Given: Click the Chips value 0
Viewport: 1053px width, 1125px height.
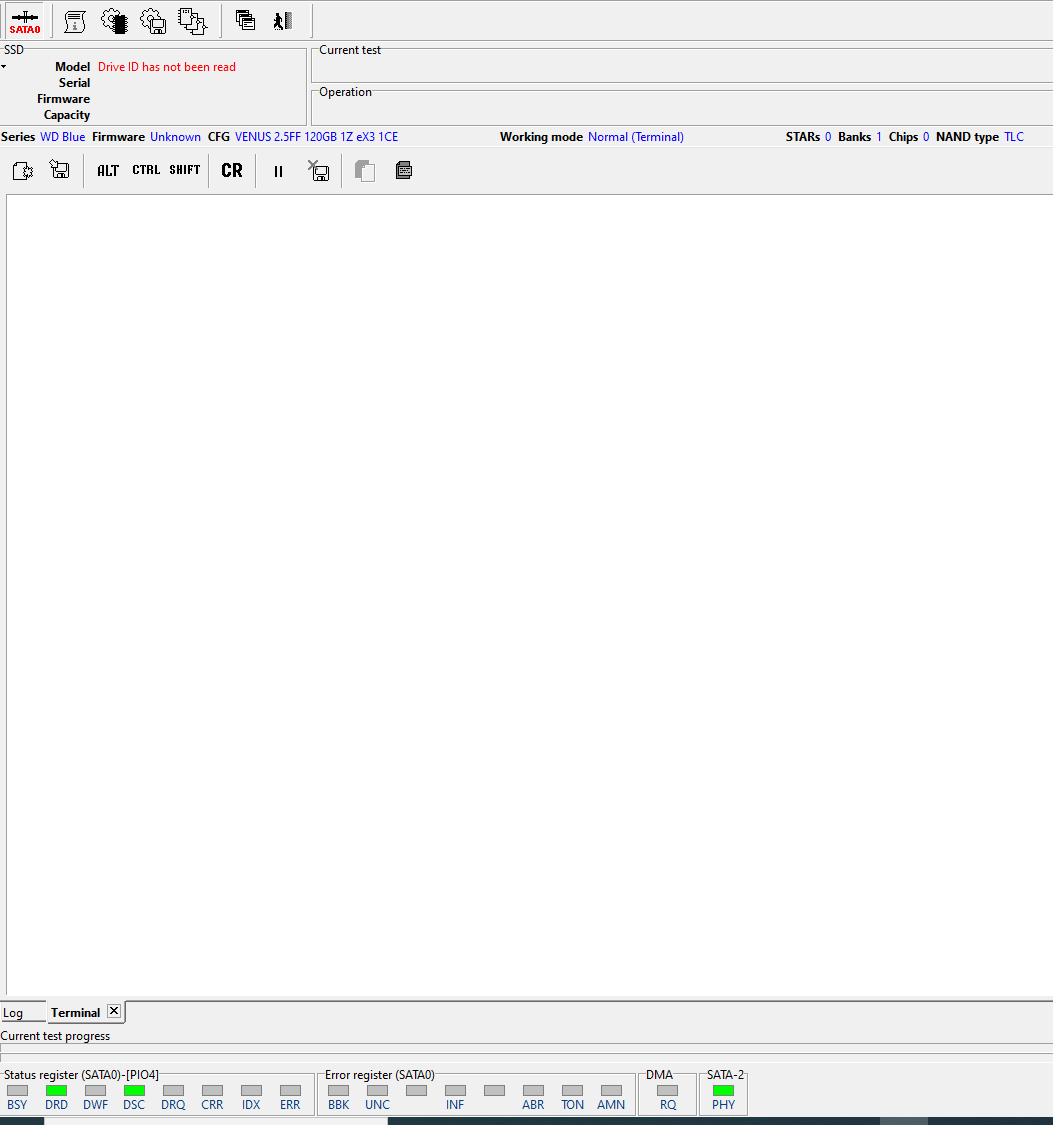Looking at the screenshot, I should pos(926,137).
